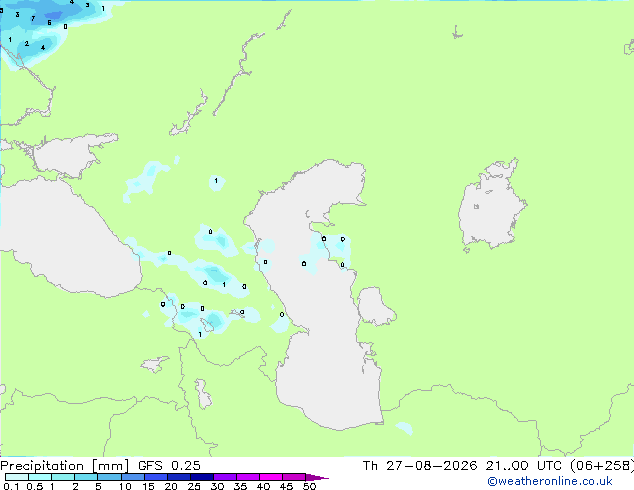Click the '0.1' legend scale label
This screenshot has height=490, width=634.
[11, 486]
